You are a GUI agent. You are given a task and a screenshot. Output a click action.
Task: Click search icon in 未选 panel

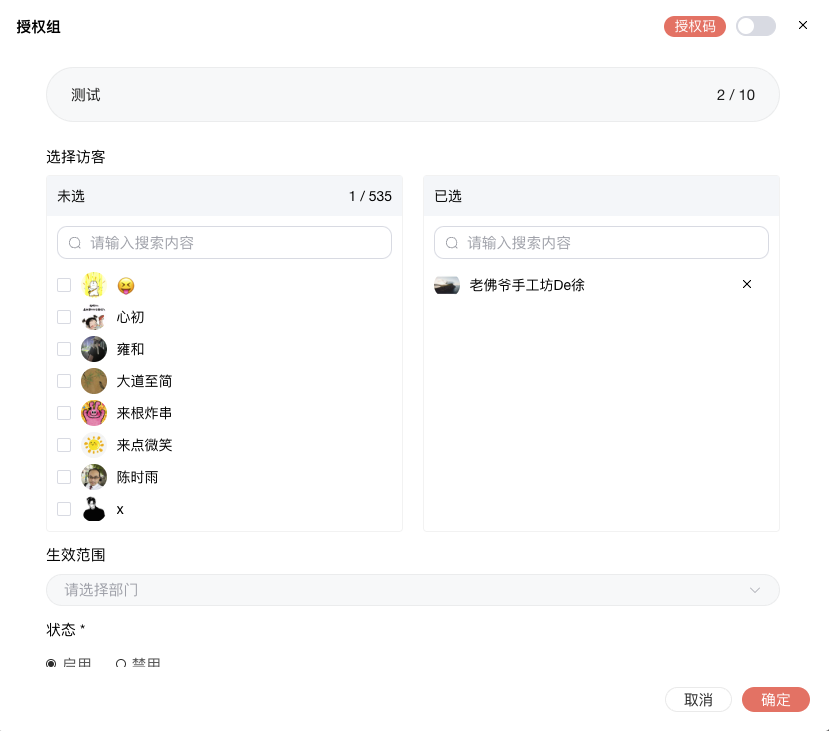(75, 243)
